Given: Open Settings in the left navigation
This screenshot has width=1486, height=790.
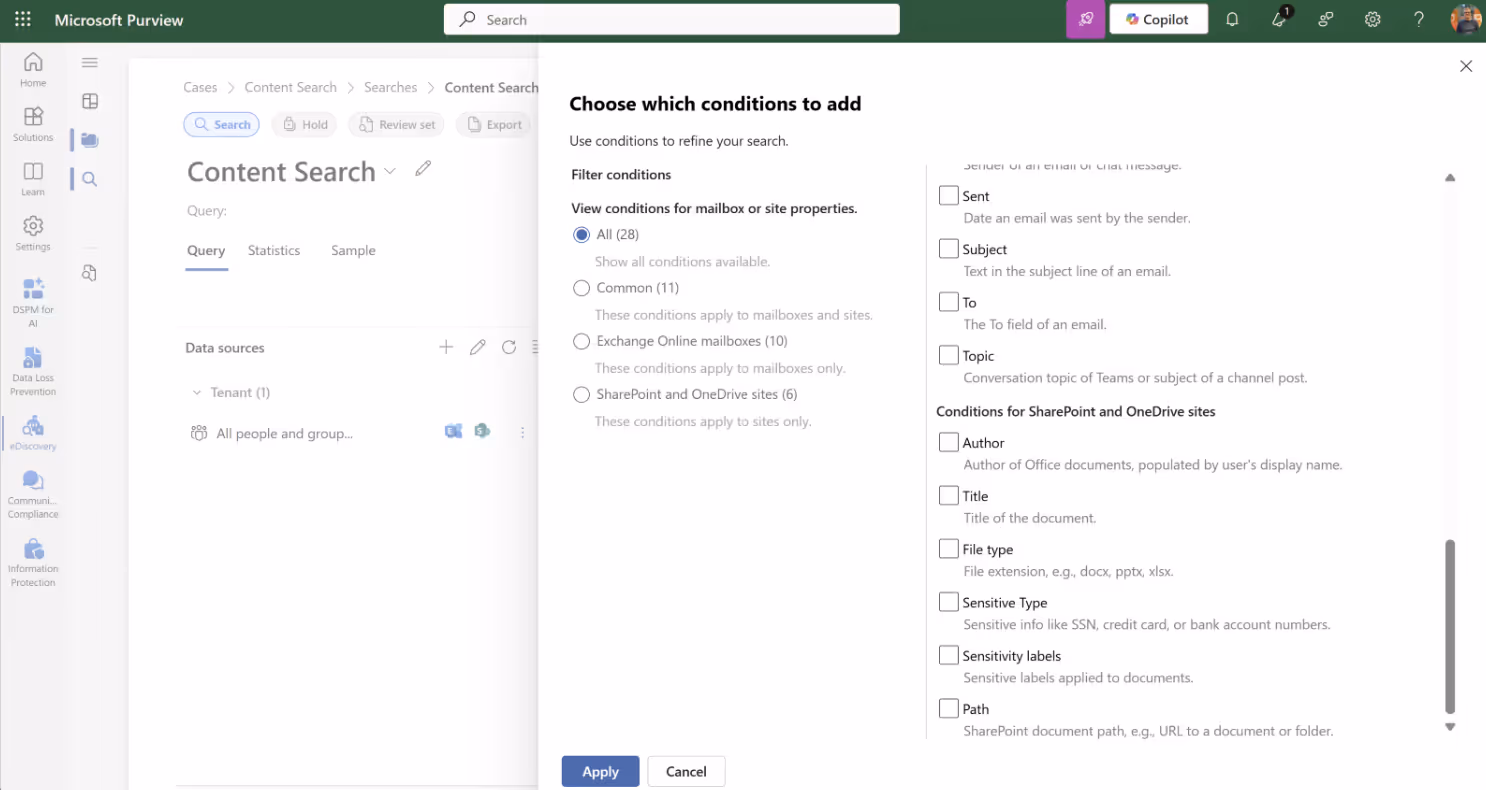Looking at the screenshot, I should [x=33, y=233].
